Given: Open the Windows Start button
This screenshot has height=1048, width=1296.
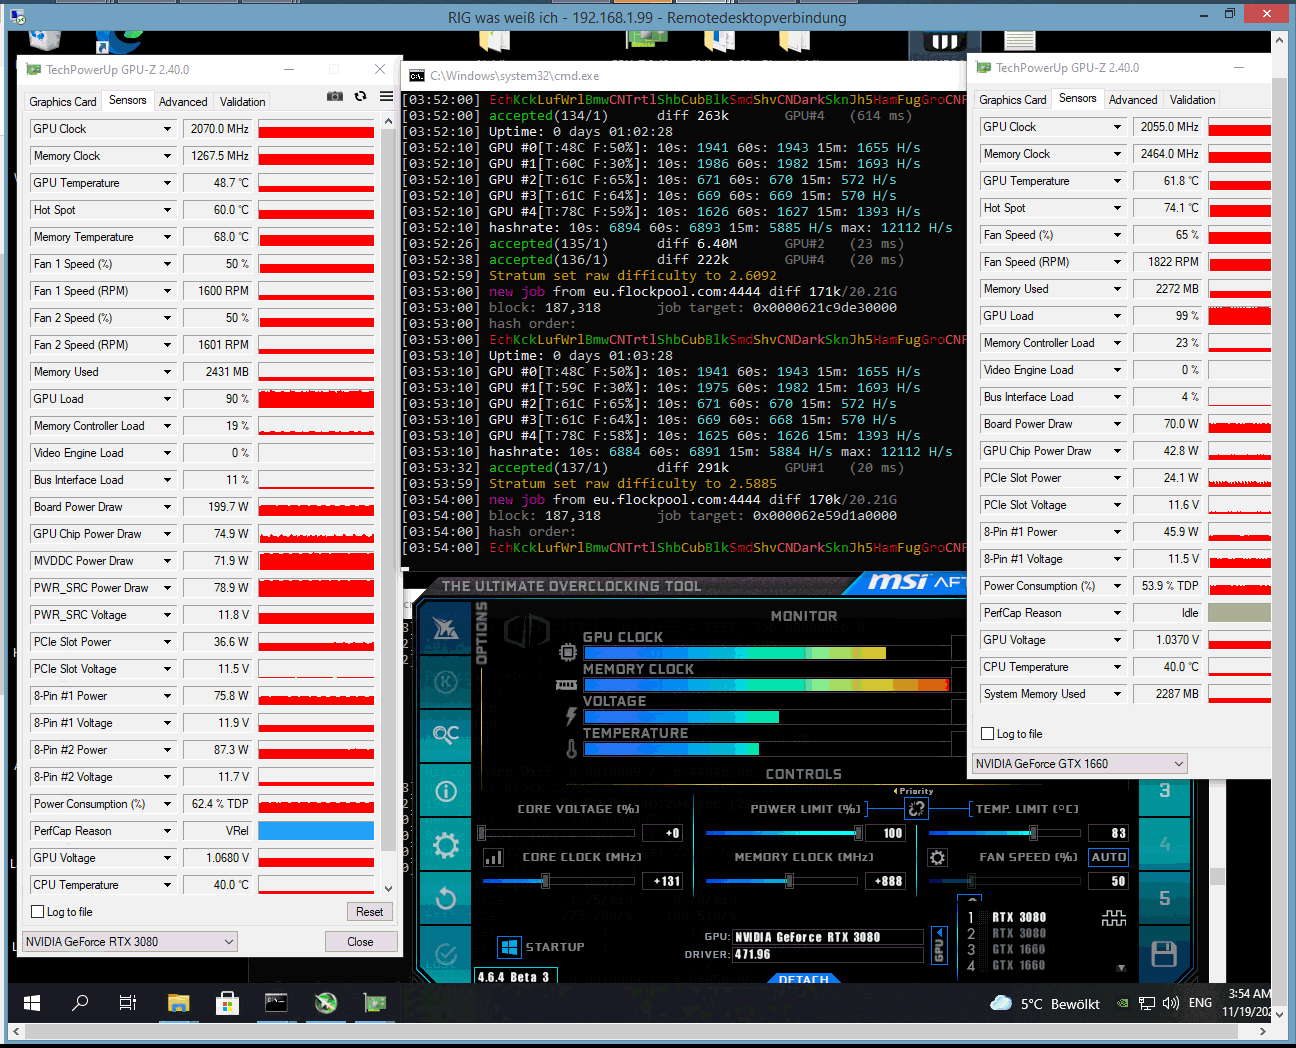Looking at the screenshot, I should tap(32, 1002).
